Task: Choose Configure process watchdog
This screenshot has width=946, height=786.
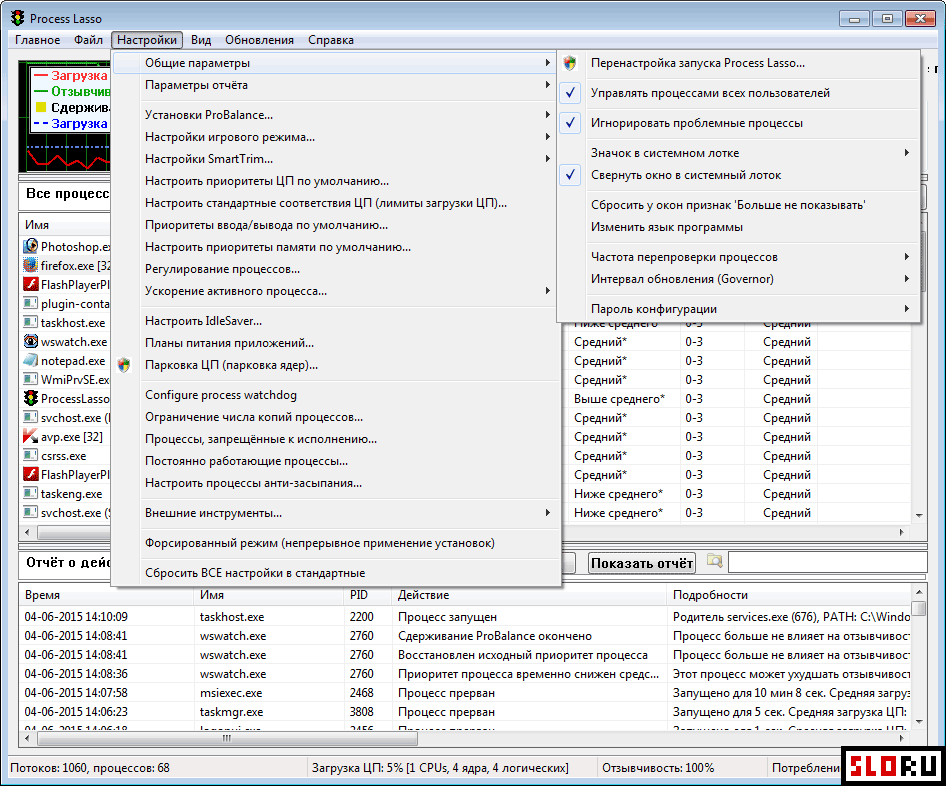Action: tap(335, 395)
